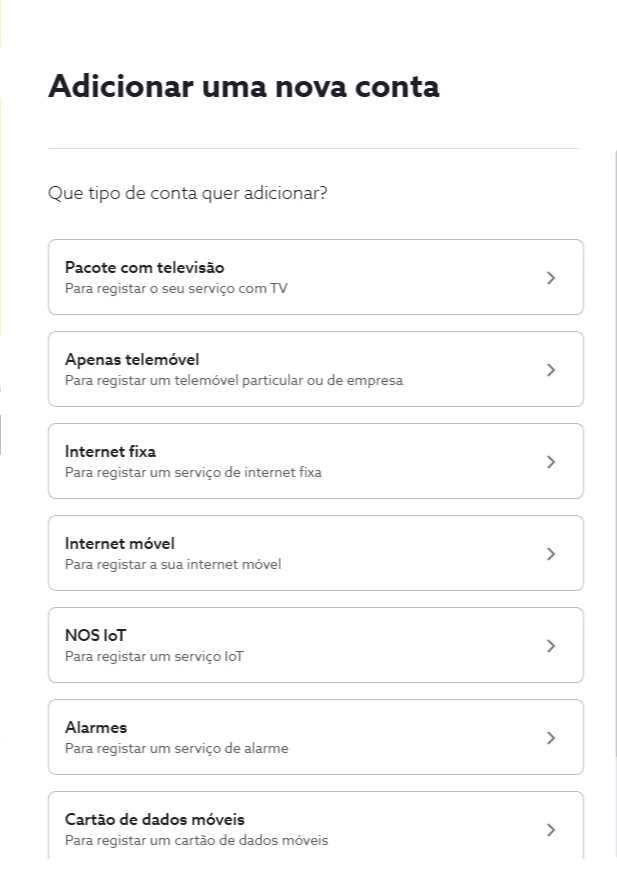Click 'Para registar o seu serviço com TV'
The height and width of the screenshot is (889, 617).
[176, 289]
